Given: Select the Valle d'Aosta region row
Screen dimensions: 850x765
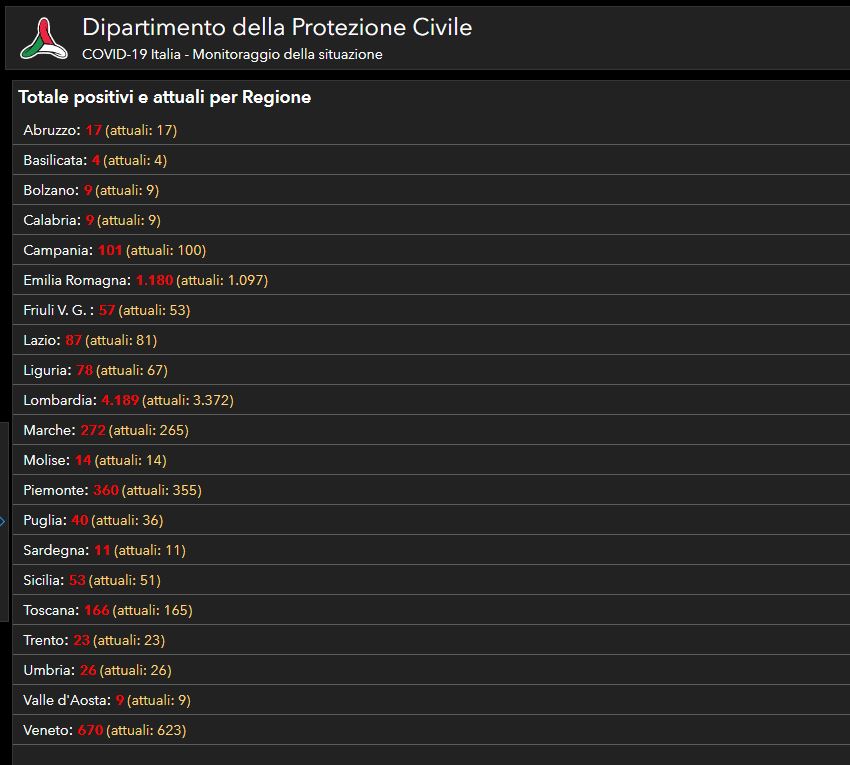Looking at the screenshot, I should [x=431, y=700].
